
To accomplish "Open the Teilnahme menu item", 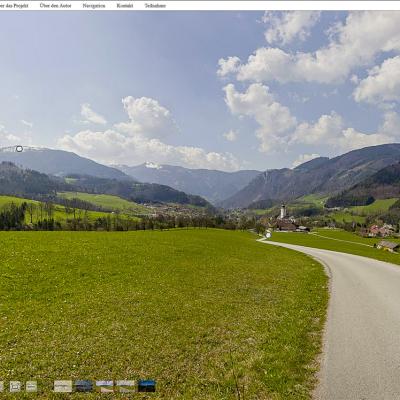I will [155, 6].
